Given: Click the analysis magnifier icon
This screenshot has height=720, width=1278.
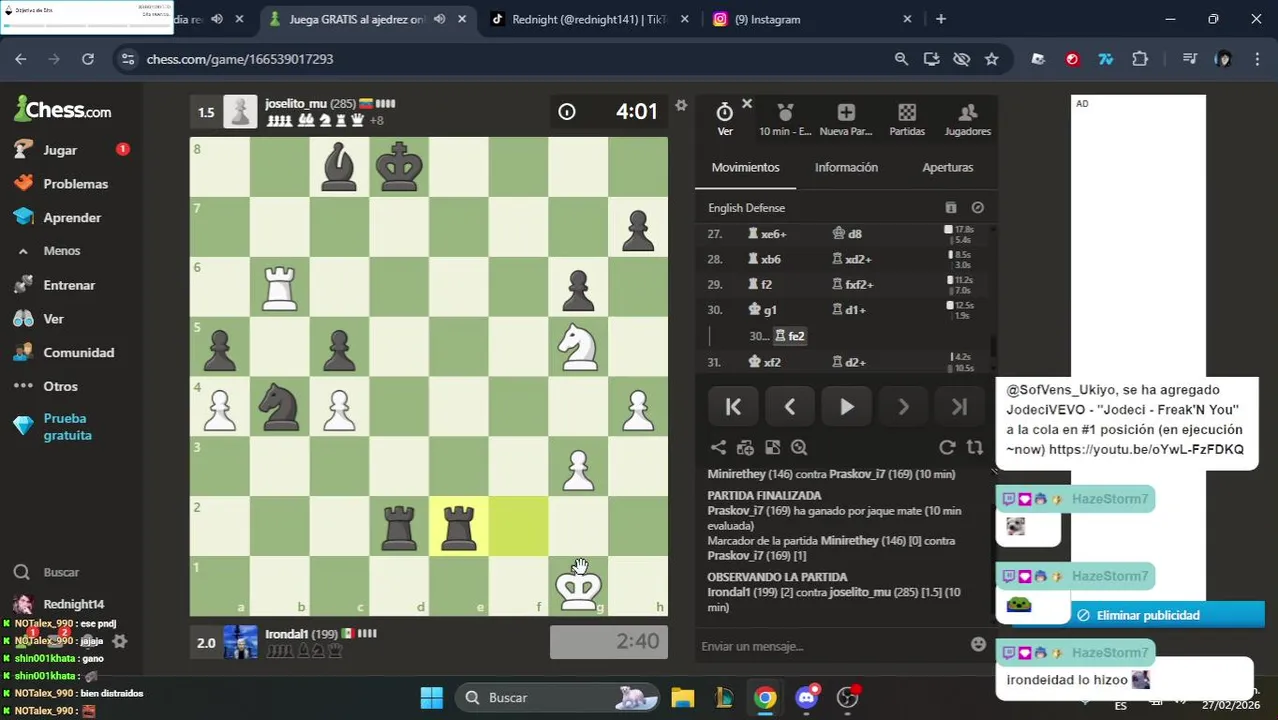Looking at the screenshot, I should coord(799,448).
